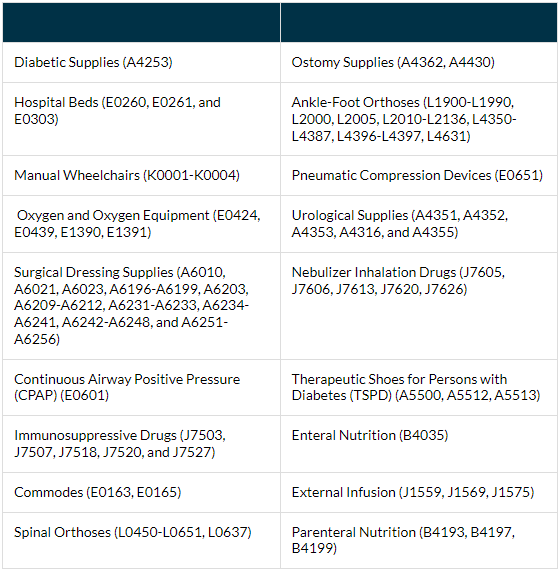This screenshot has height=572, width=560.
Task: Click the Oxygen and Oxygen Equipment cell
Action: click(x=142, y=224)
